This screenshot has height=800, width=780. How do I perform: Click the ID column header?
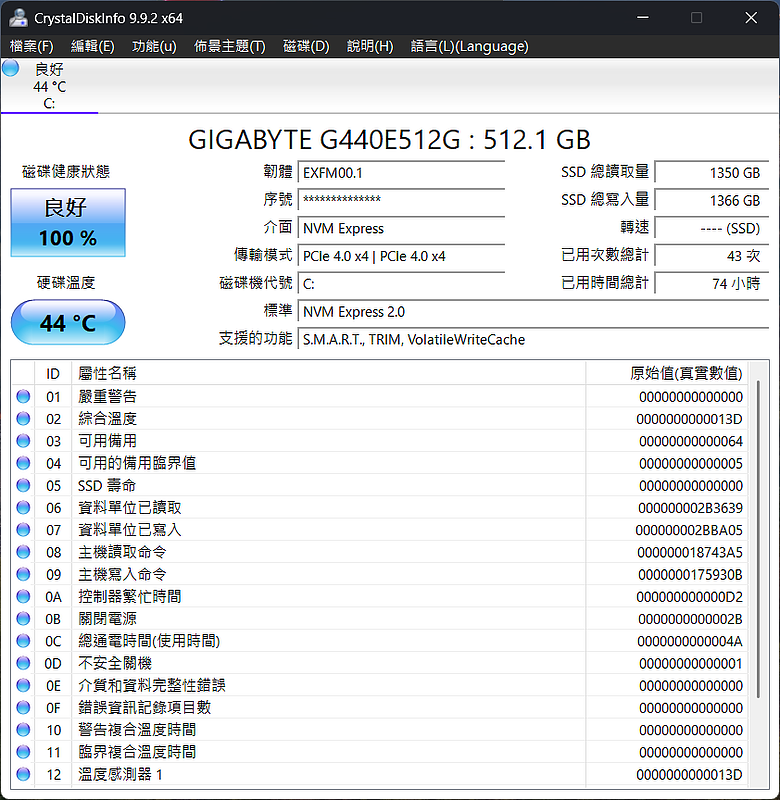53,373
